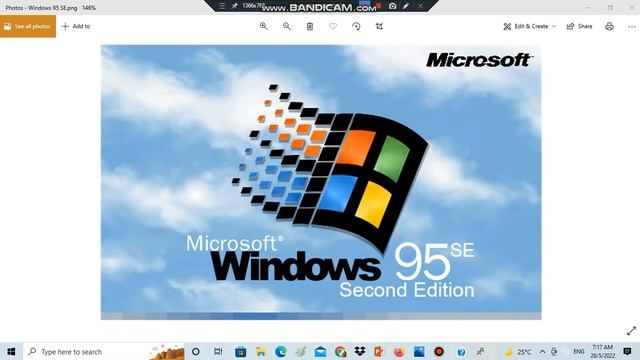
Task: Open the crop tool
Action: [379, 26]
